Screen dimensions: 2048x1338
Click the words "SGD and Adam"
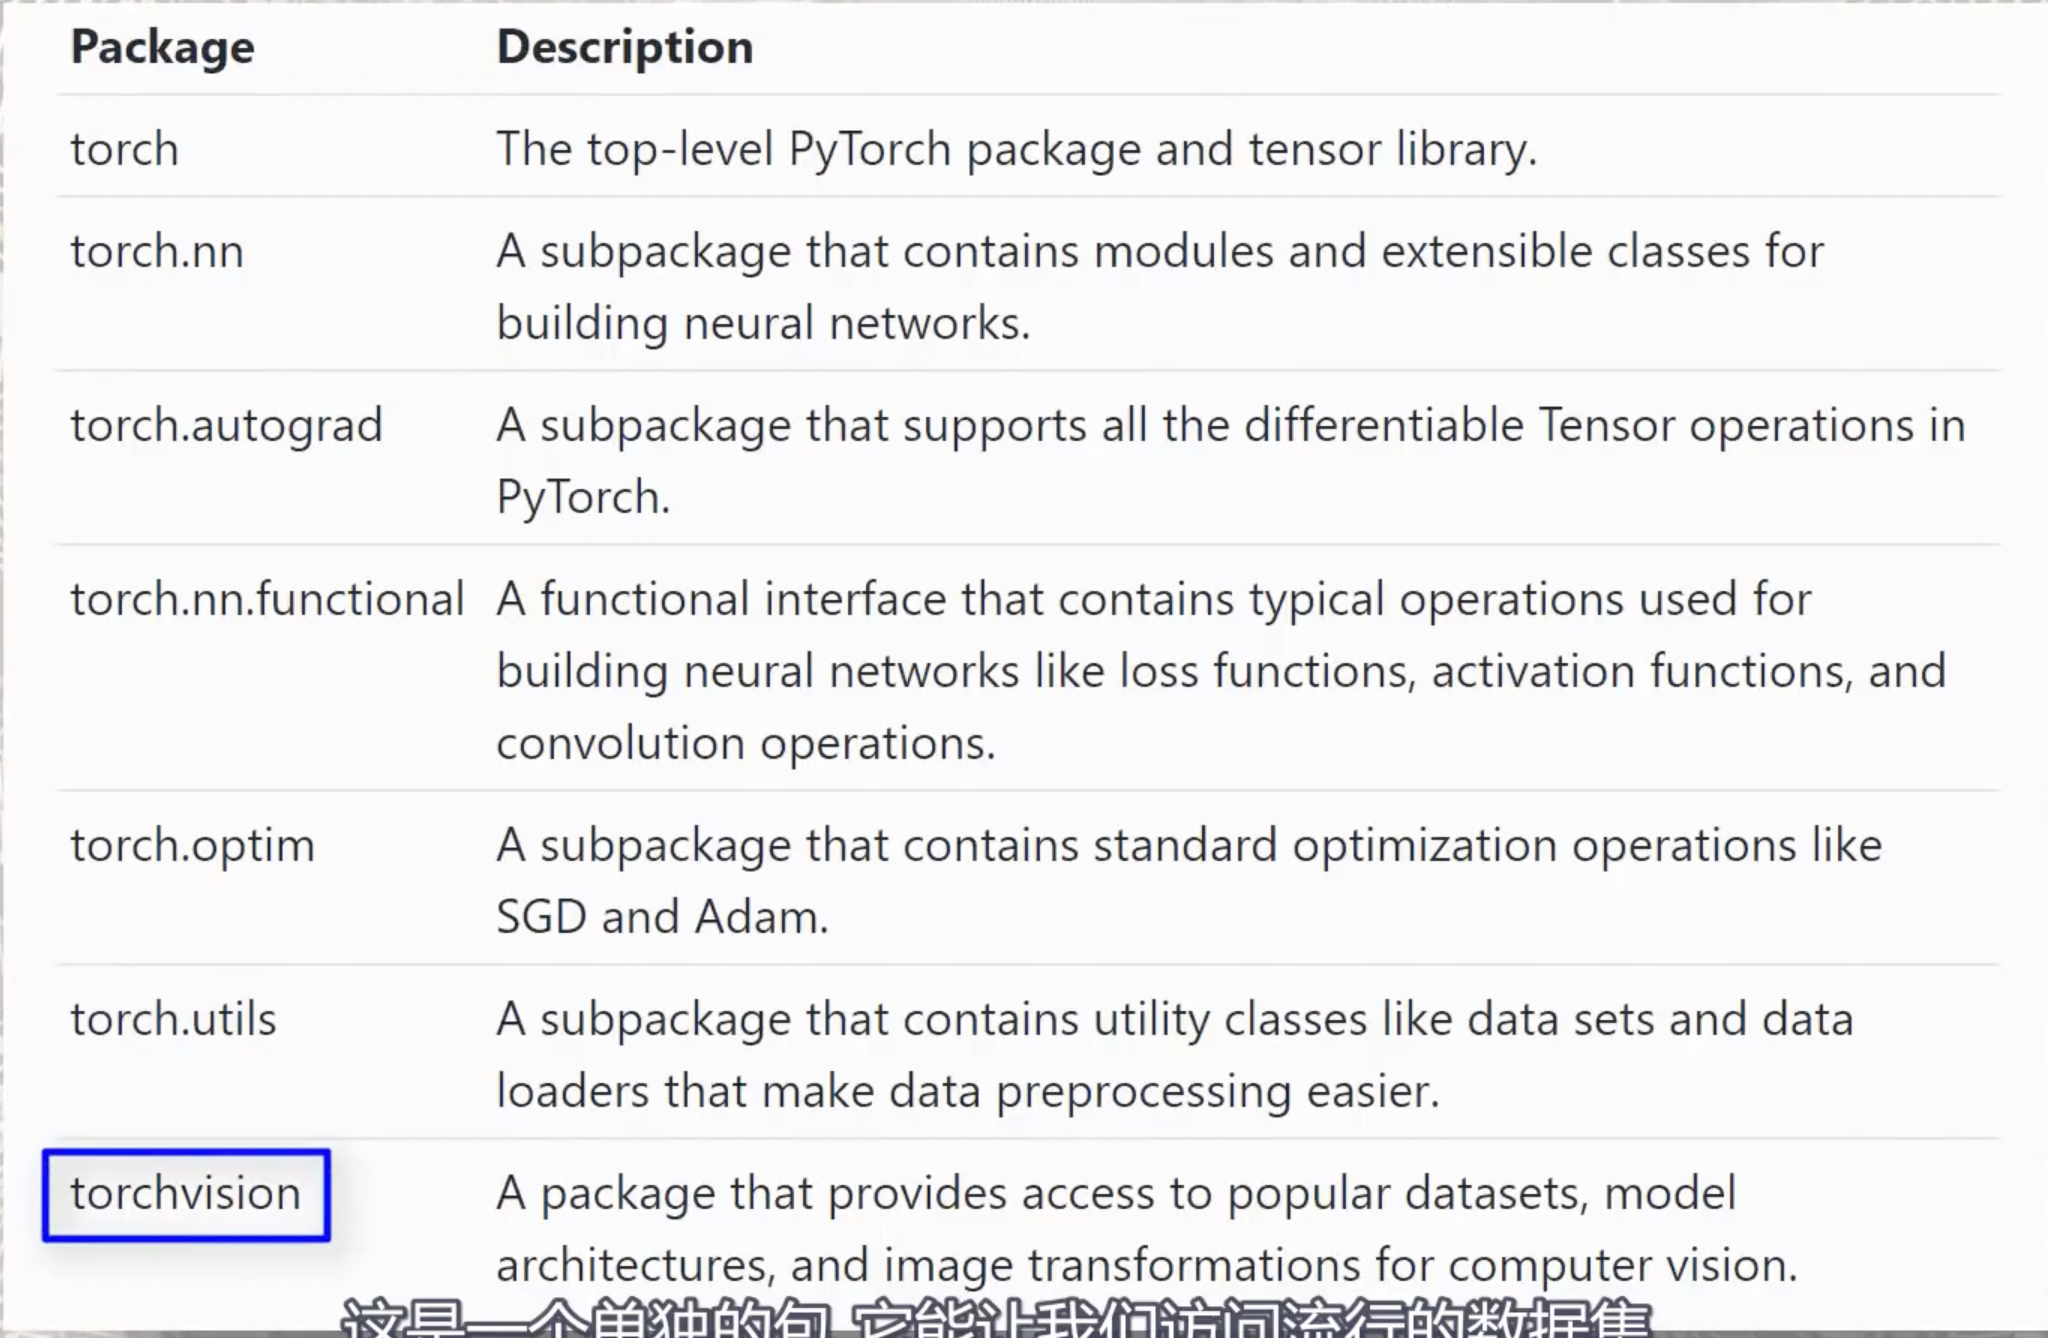662,917
